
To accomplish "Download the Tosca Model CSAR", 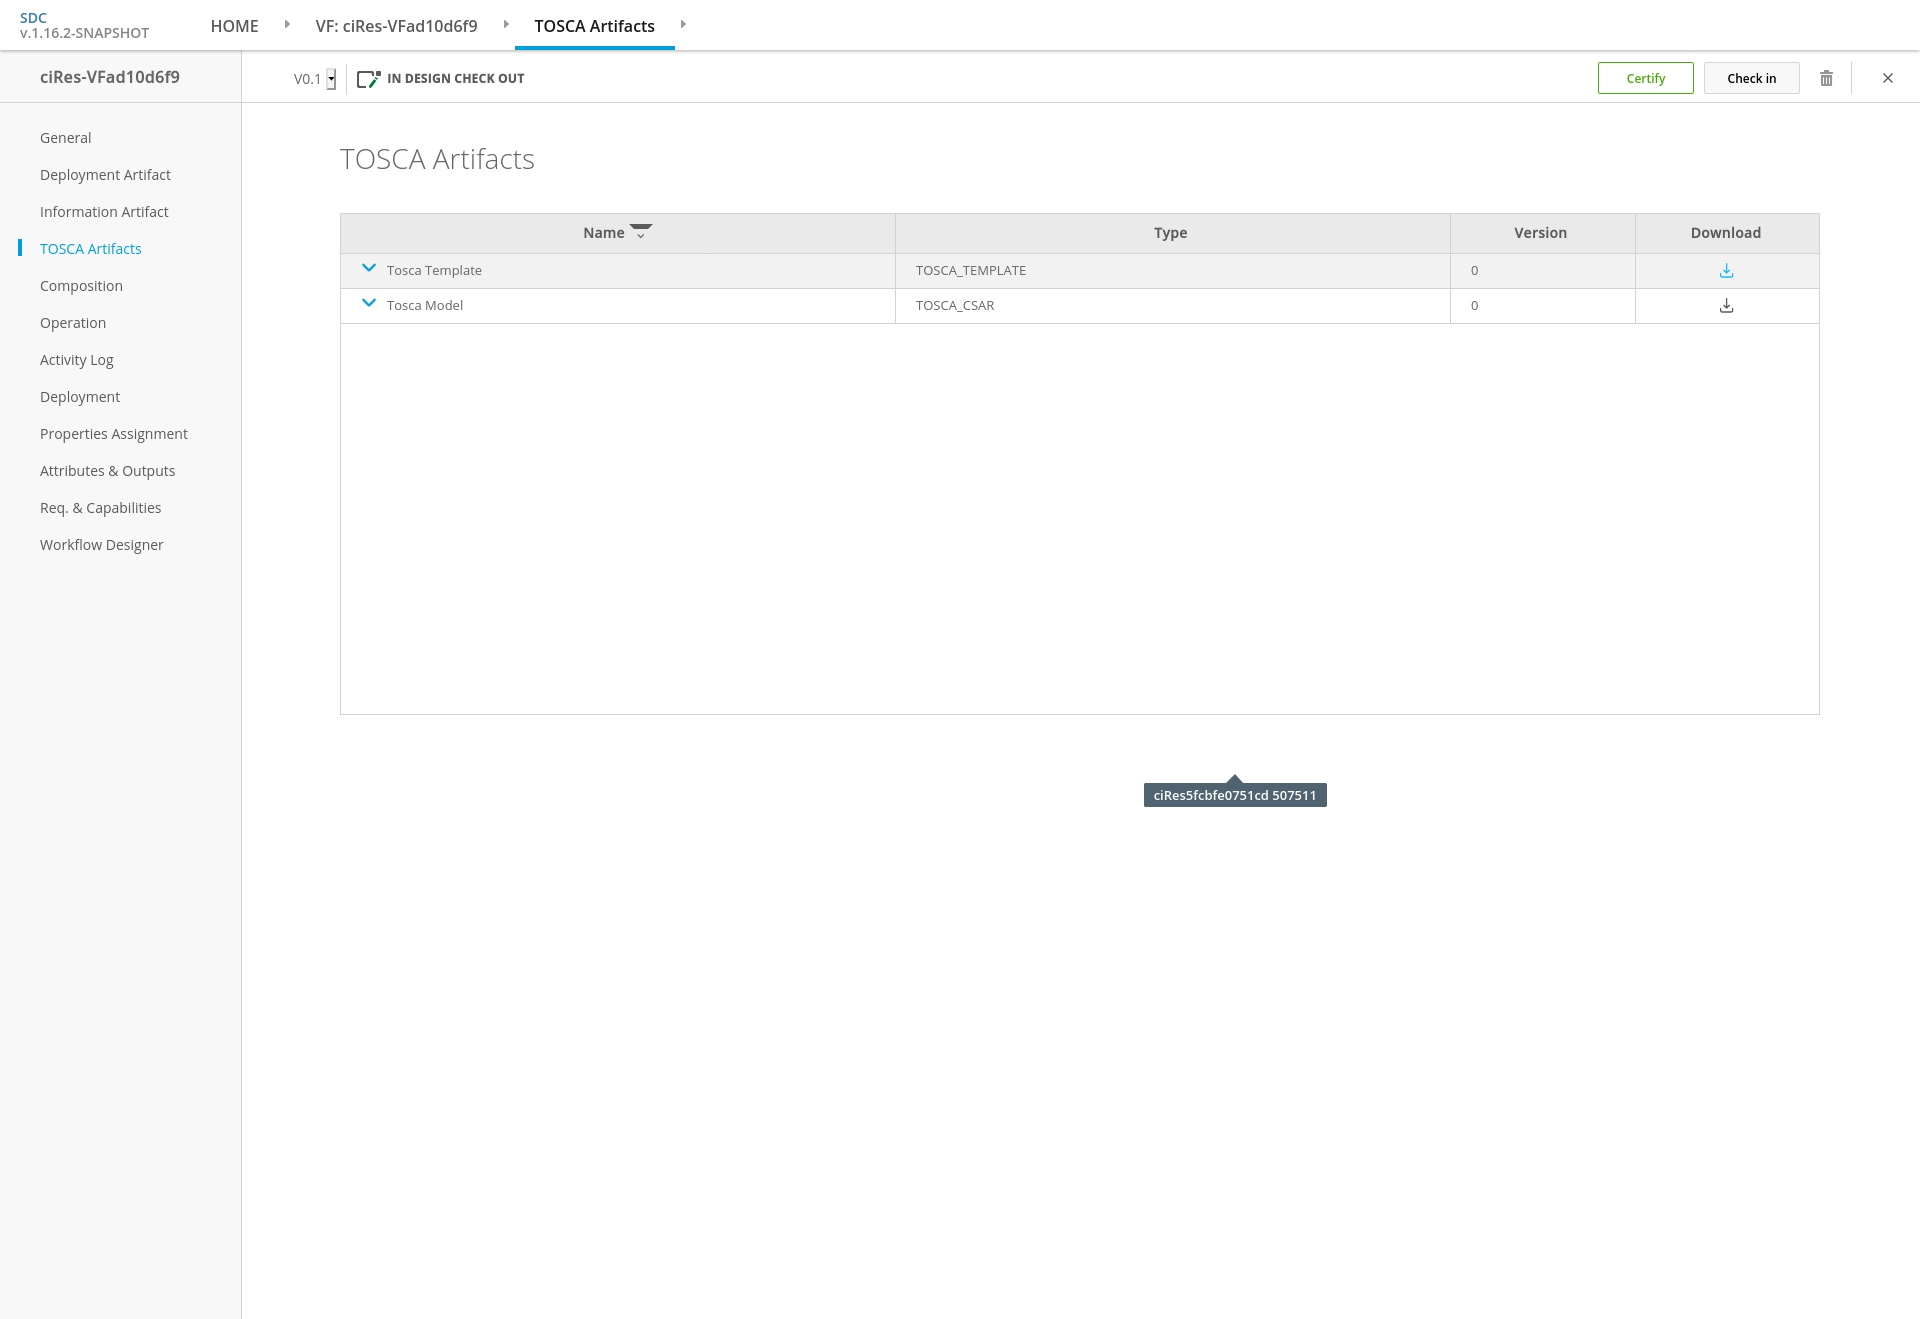I will (x=1726, y=306).
